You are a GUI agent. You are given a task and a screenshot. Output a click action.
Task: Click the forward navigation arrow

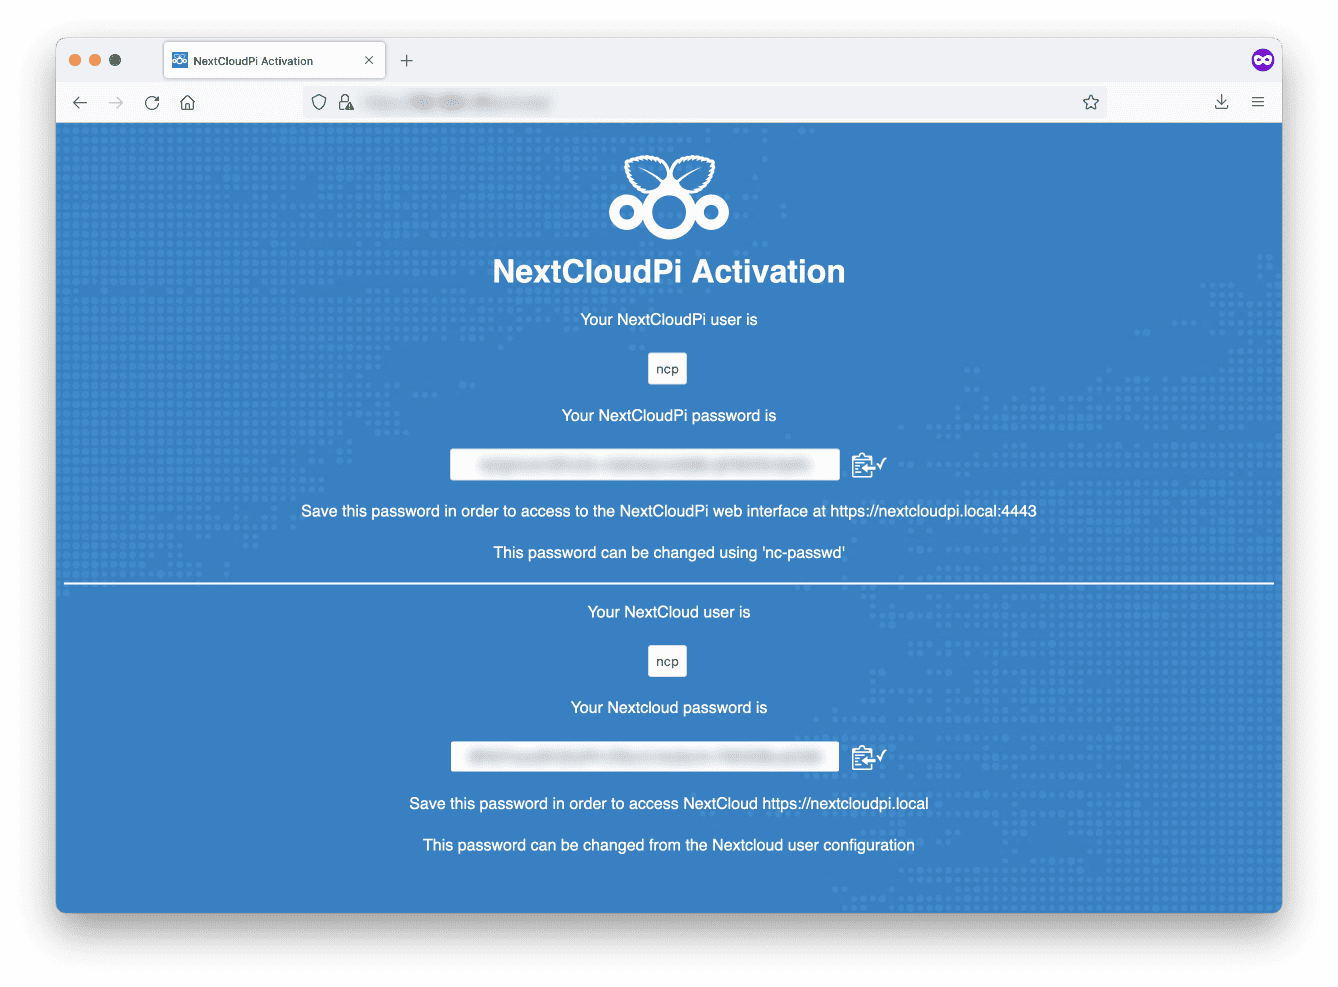[x=116, y=102]
